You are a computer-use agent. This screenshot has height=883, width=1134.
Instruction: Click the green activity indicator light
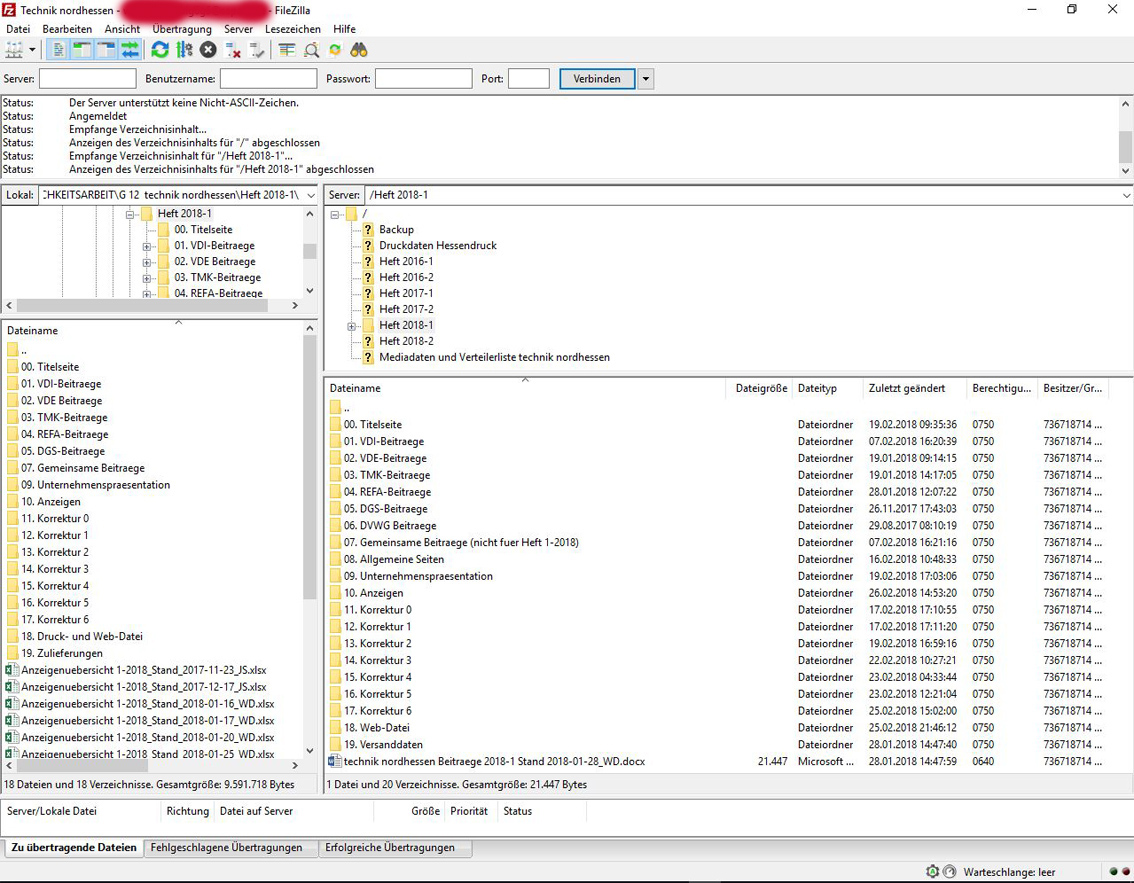click(x=1113, y=872)
